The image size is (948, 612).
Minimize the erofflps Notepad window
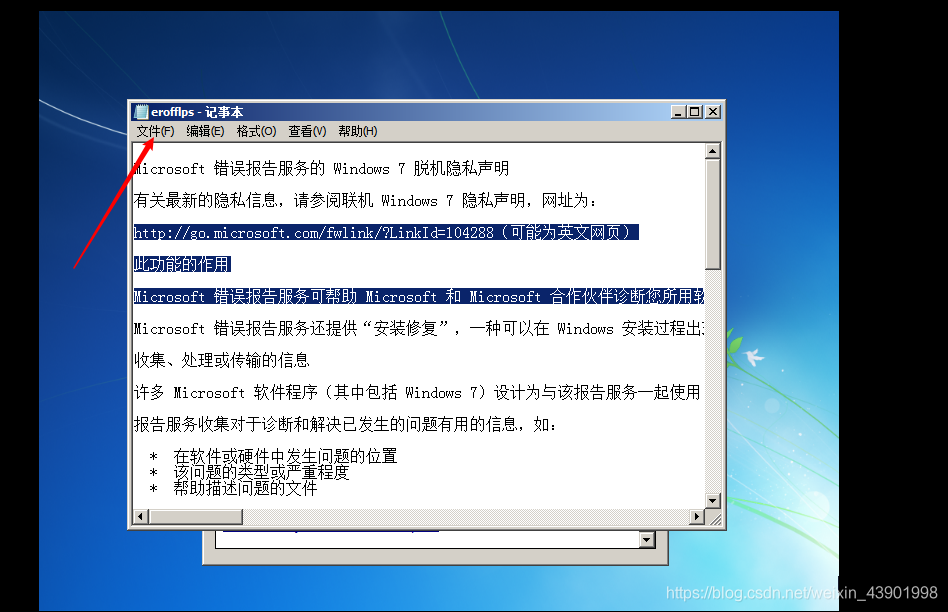(678, 112)
